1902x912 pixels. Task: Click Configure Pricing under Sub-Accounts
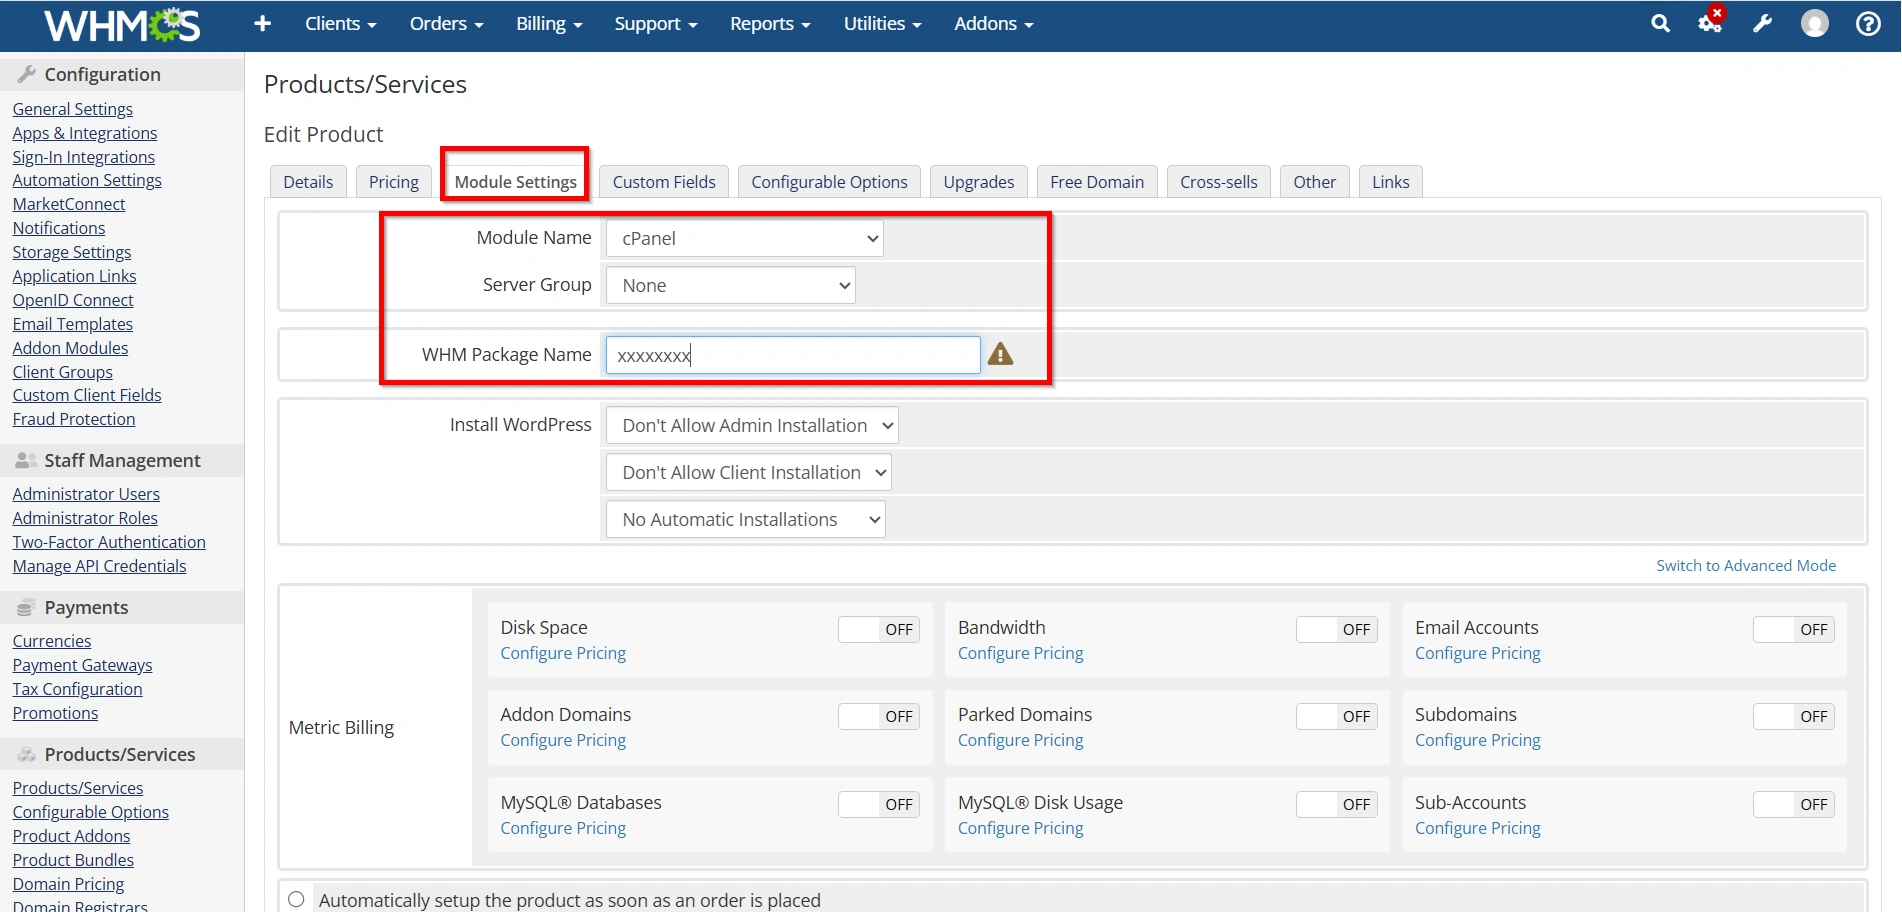click(x=1477, y=828)
